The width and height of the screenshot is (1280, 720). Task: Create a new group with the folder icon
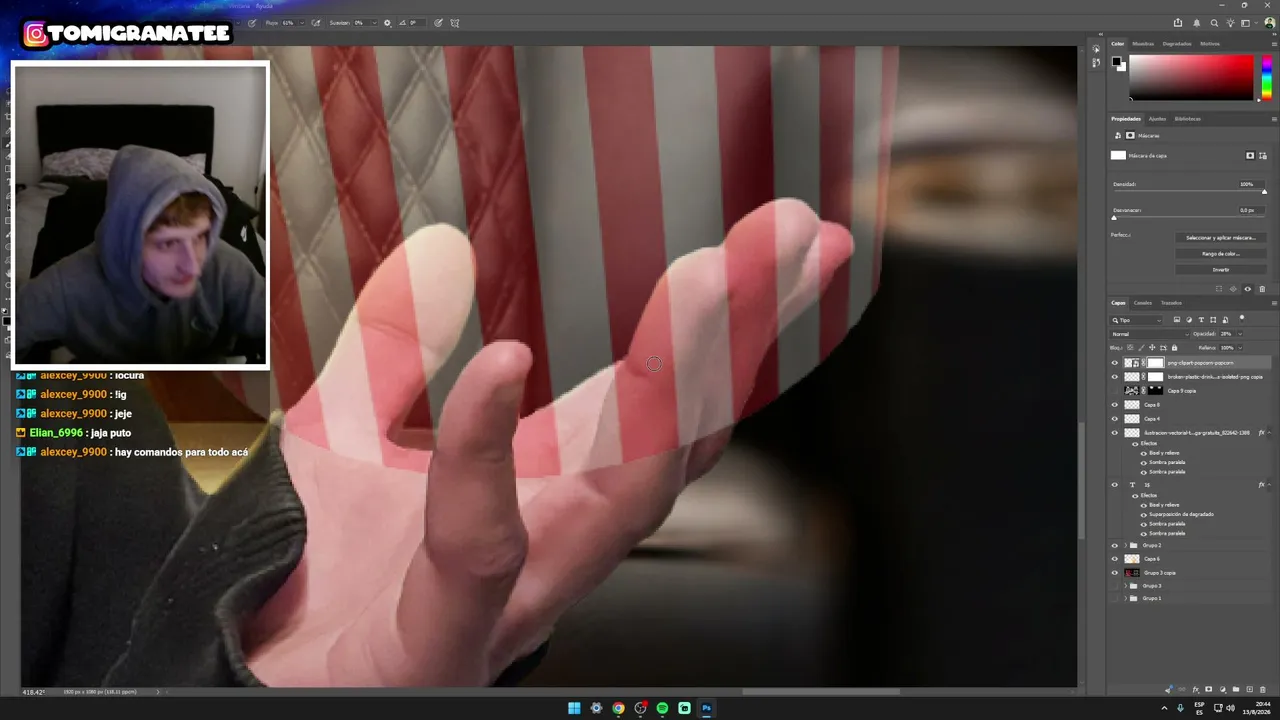click(x=1236, y=690)
